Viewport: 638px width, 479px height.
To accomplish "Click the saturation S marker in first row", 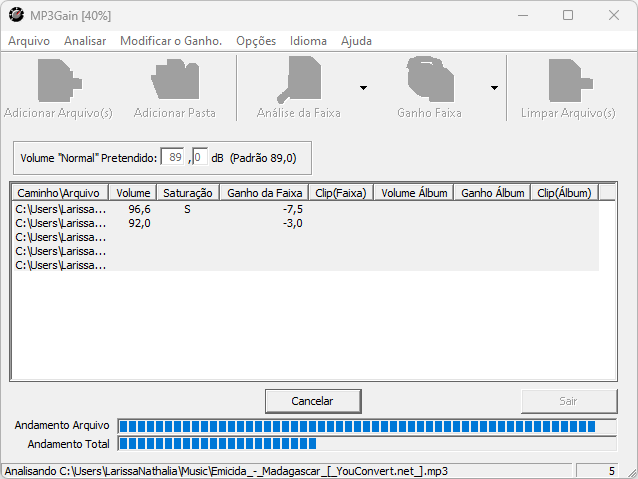I will [187, 209].
